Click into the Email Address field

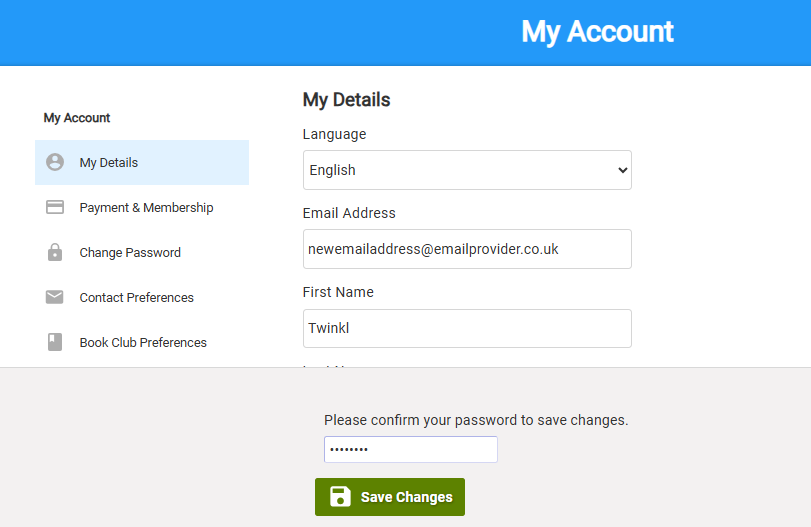(x=467, y=249)
